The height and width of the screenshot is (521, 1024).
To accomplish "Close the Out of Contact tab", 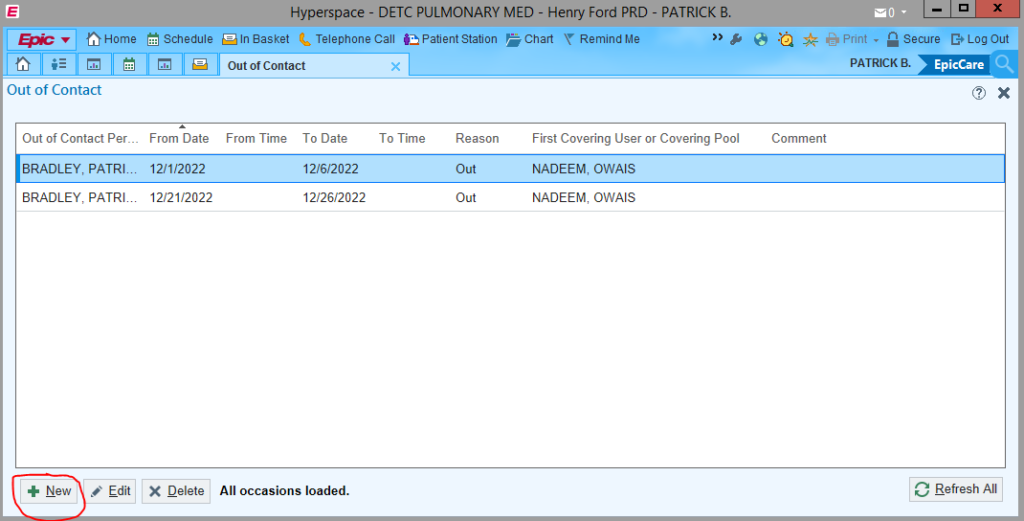I will pos(395,66).
